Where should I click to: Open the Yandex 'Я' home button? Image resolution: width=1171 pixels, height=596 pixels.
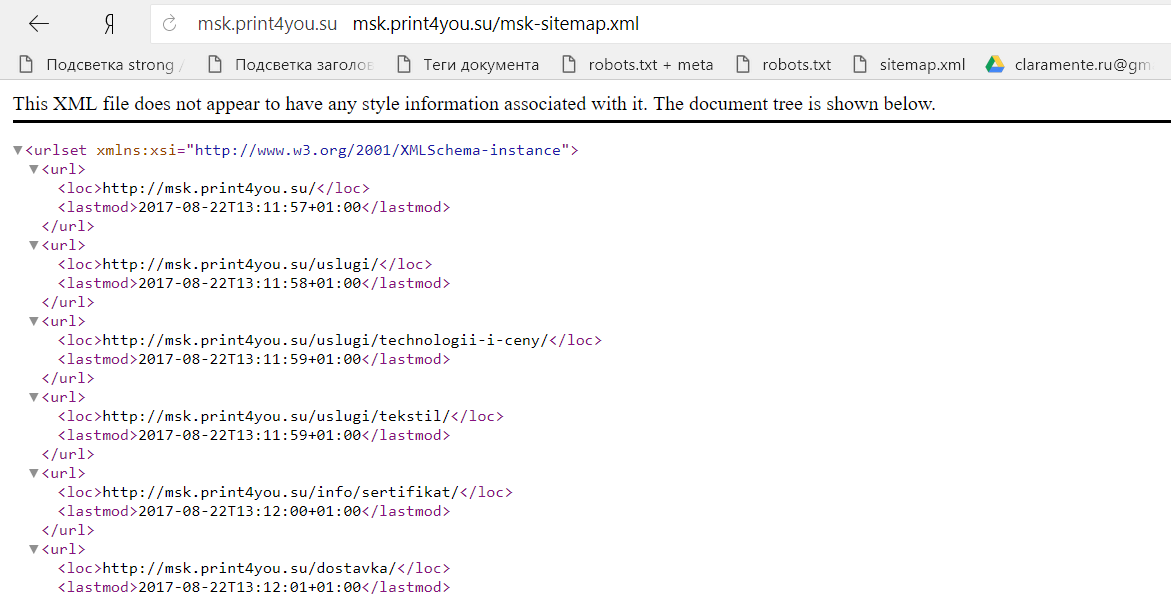[109, 25]
